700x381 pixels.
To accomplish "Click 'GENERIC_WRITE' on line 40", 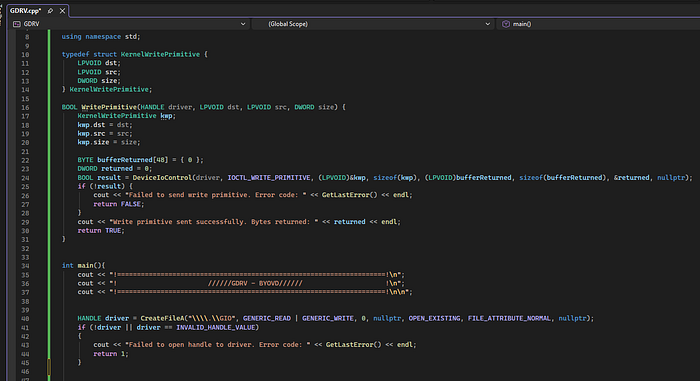I will [x=328, y=318].
